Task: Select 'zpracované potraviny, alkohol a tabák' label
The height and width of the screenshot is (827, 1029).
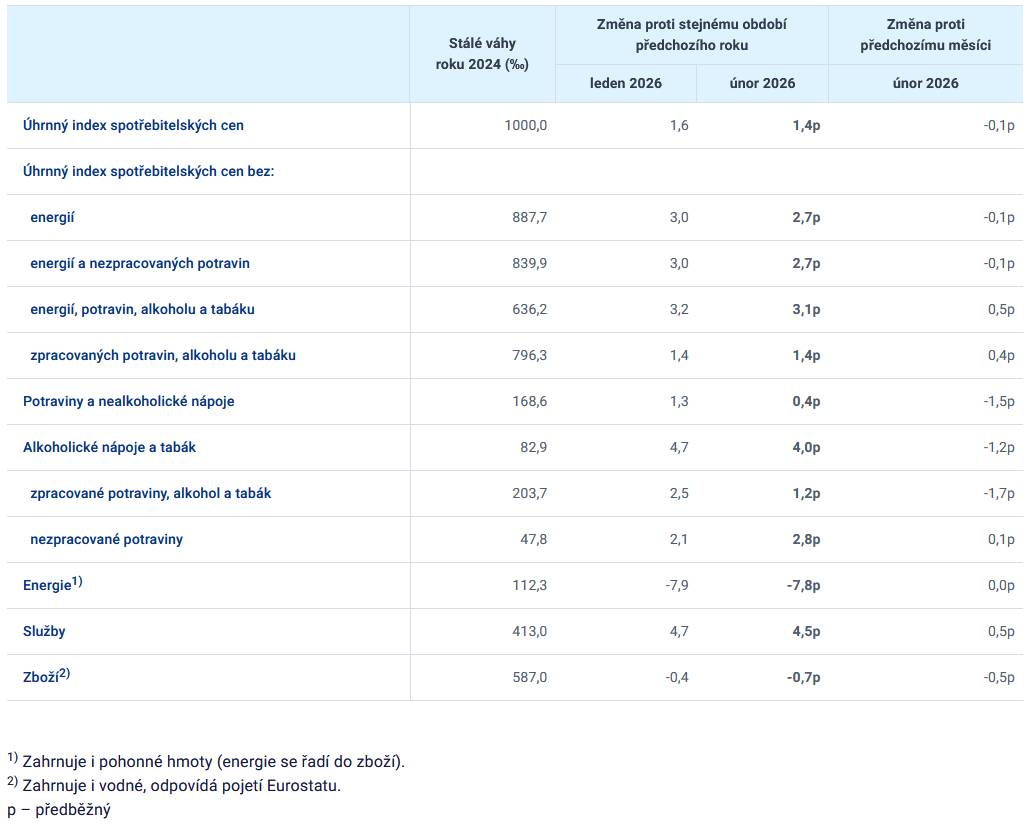Action: pyautogui.click(x=151, y=494)
